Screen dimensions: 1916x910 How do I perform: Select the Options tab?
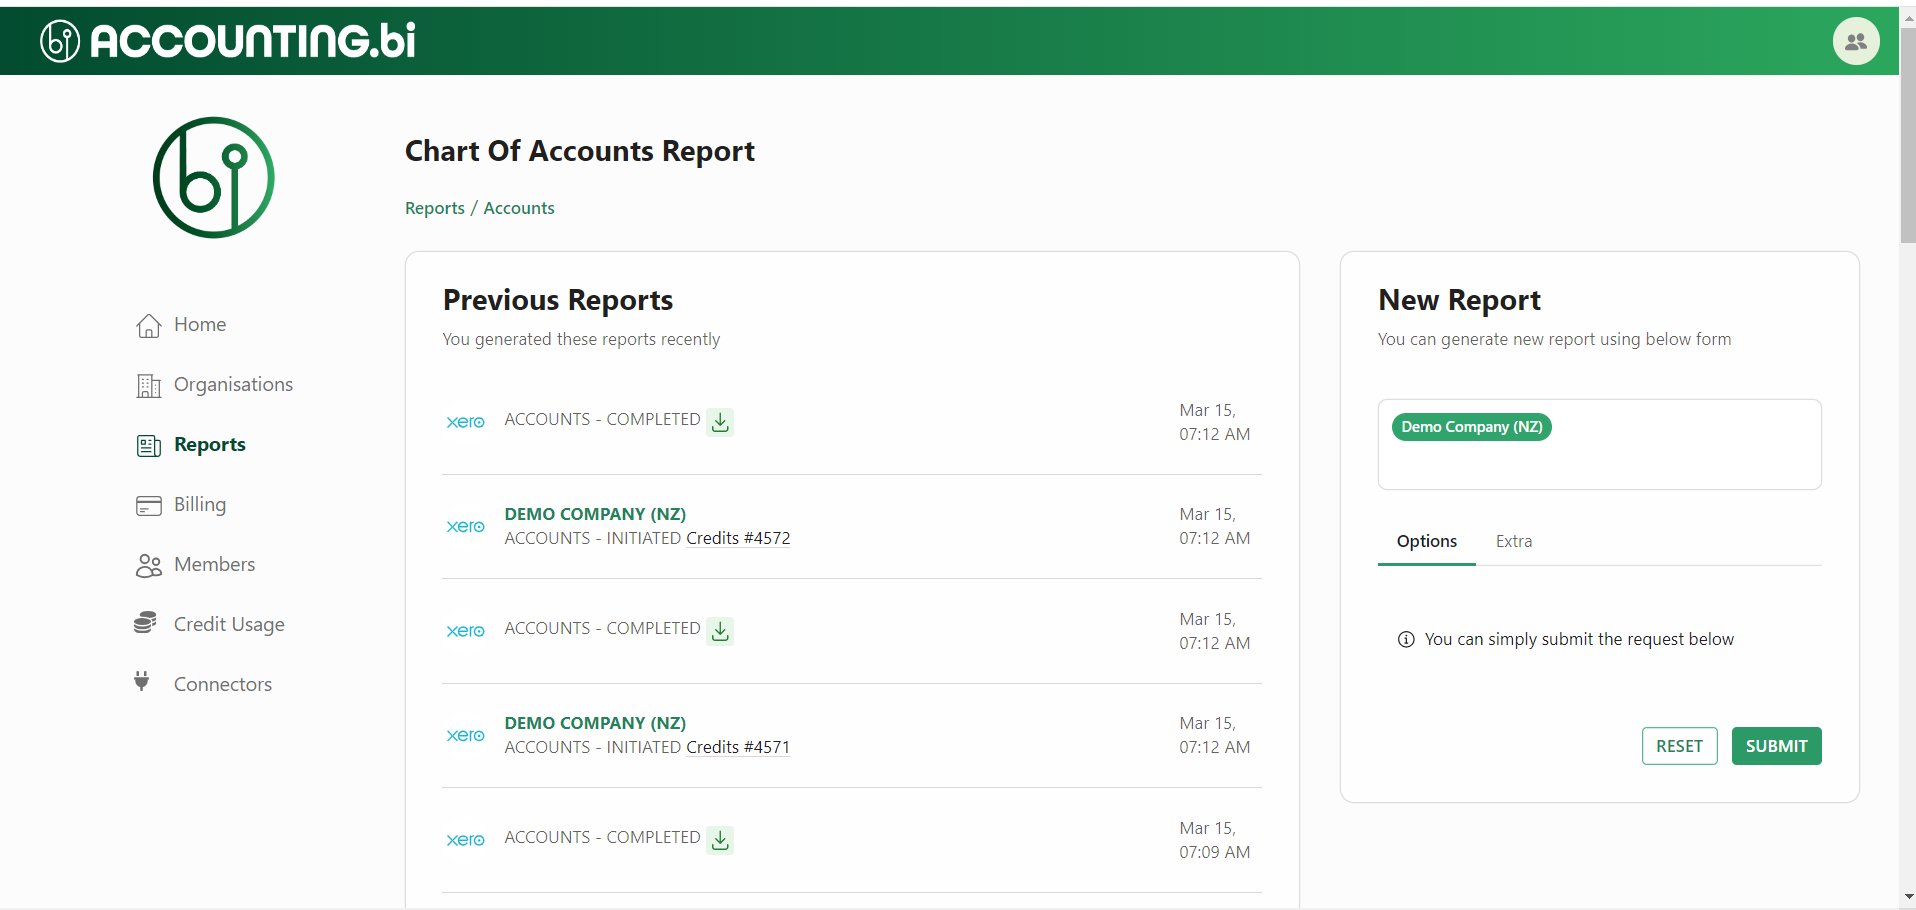click(1426, 541)
